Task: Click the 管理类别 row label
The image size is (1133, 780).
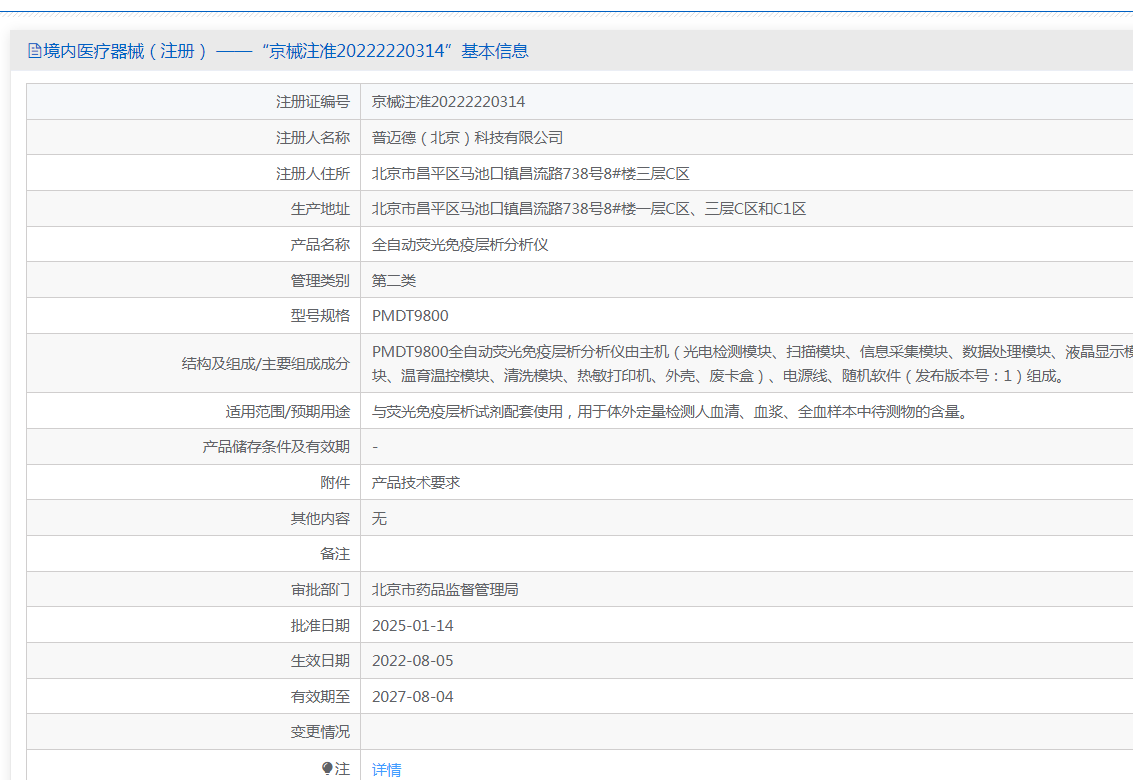Action: pyautogui.click(x=320, y=280)
